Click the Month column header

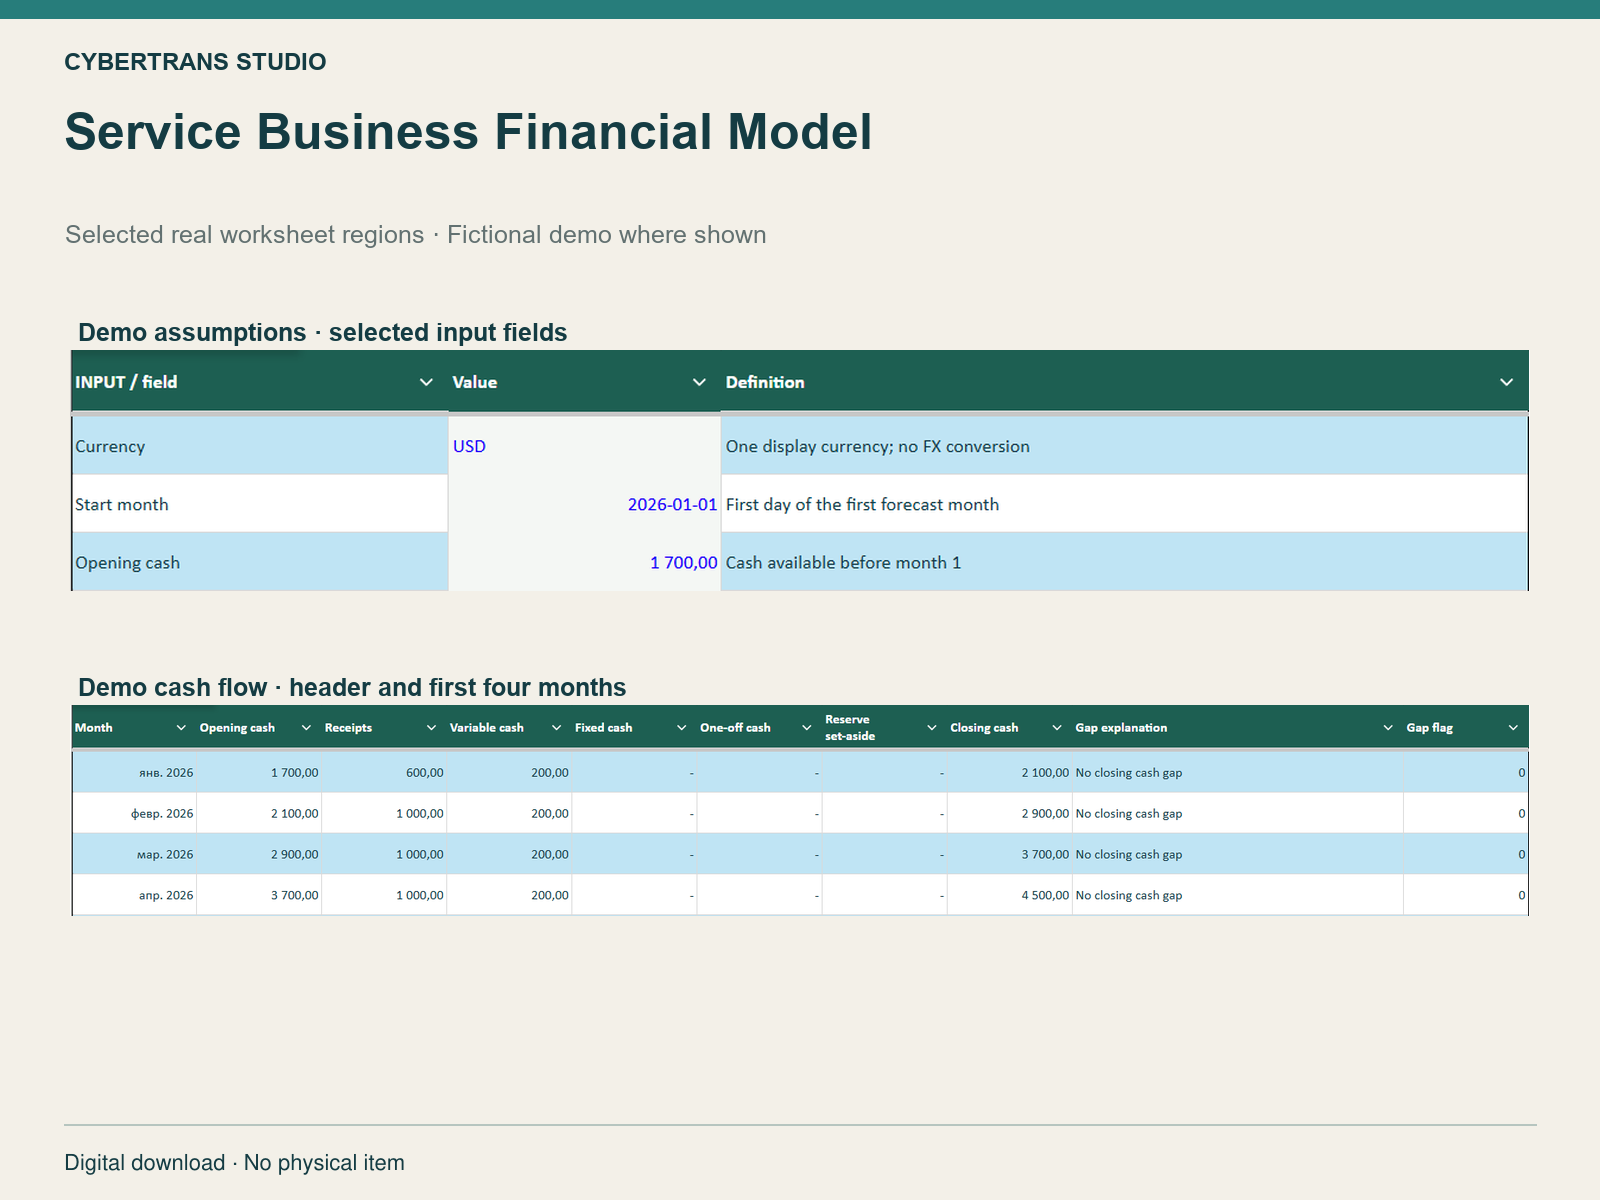click(x=134, y=728)
